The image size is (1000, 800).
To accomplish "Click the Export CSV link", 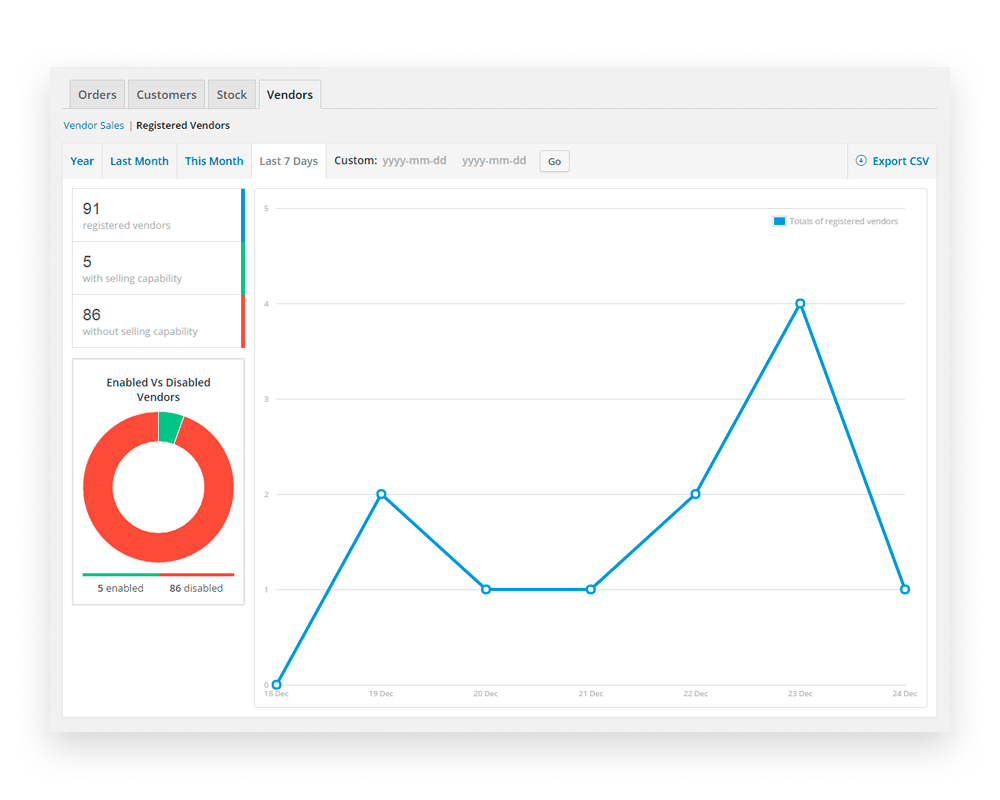I will coord(901,161).
